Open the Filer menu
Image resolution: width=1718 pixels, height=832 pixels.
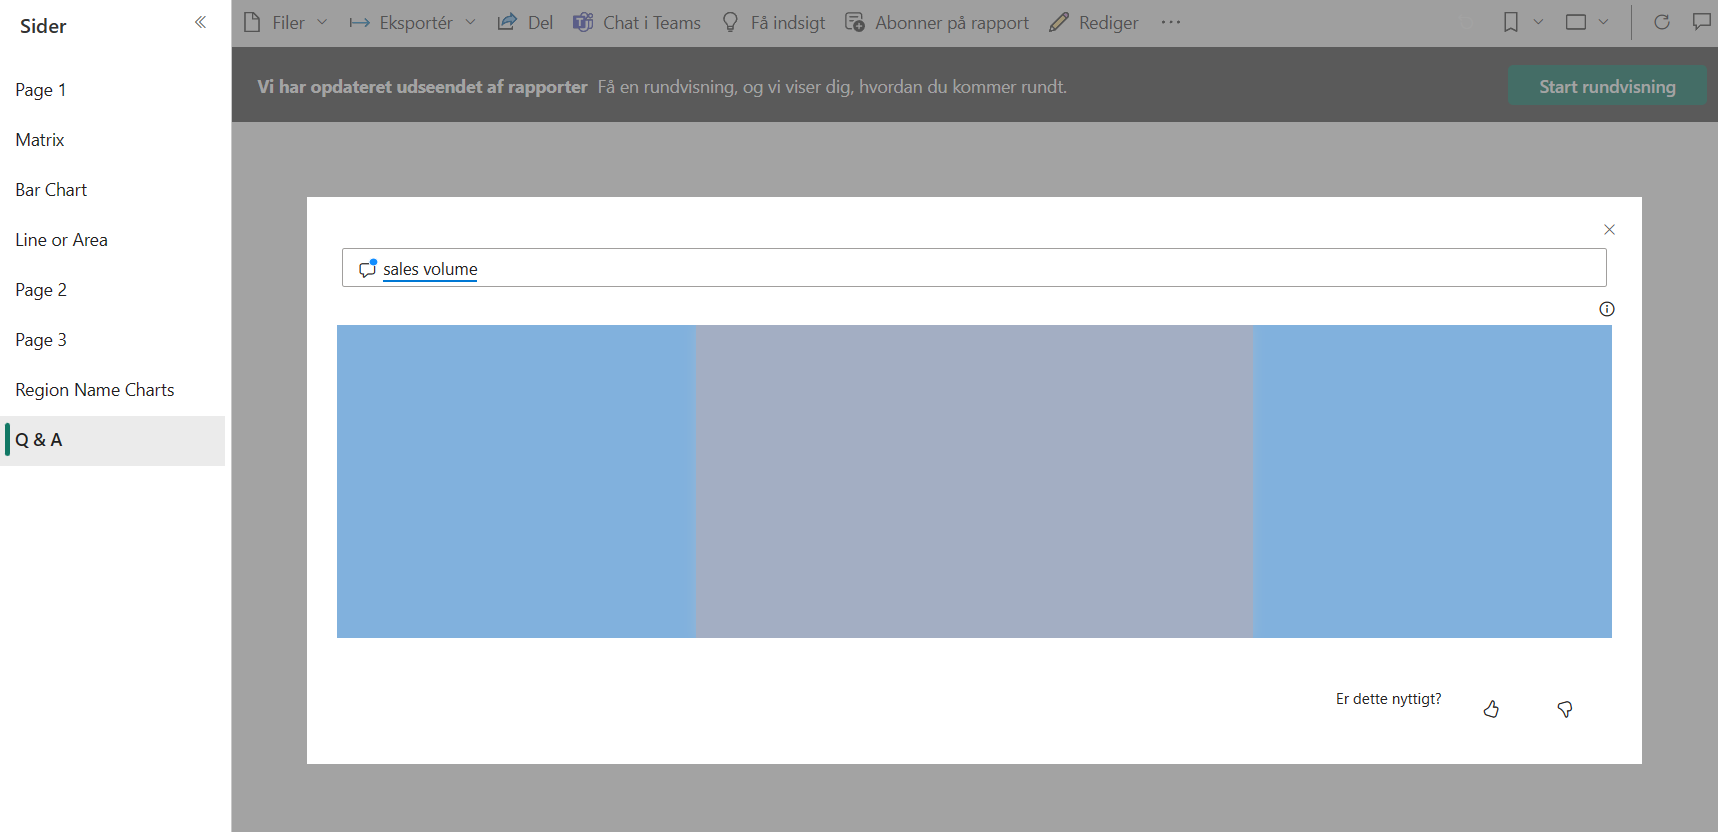pyautogui.click(x=286, y=22)
